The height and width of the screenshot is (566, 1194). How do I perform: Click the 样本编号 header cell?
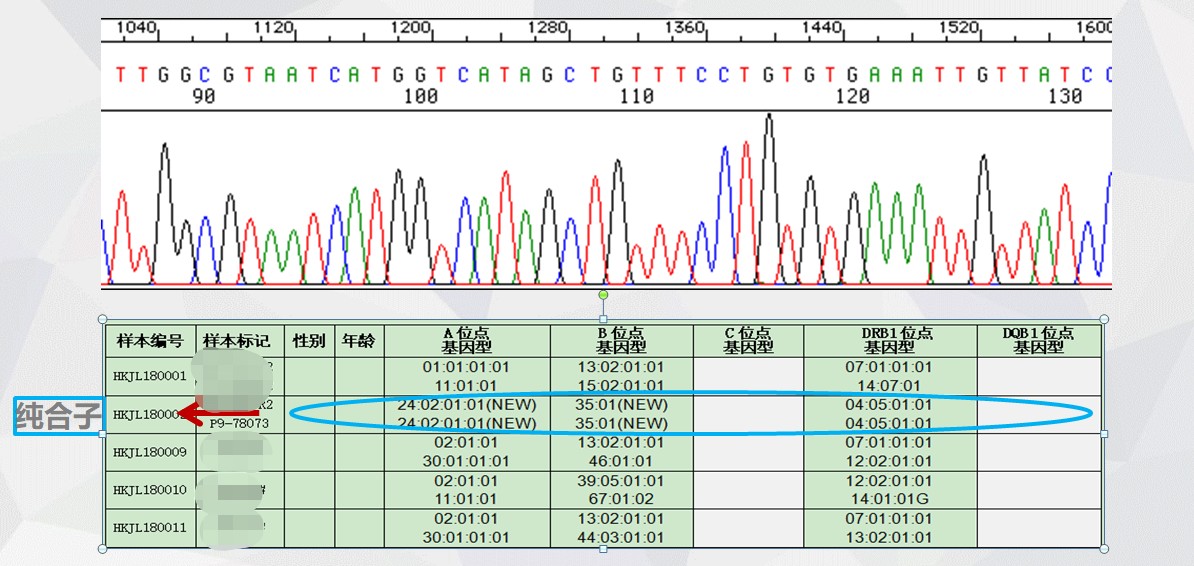coord(150,341)
